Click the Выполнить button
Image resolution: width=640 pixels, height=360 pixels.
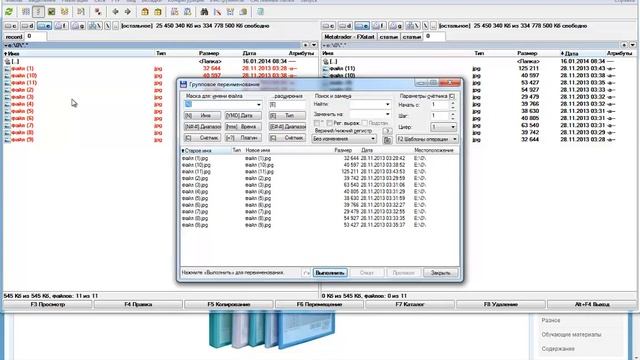click(x=330, y=273)
